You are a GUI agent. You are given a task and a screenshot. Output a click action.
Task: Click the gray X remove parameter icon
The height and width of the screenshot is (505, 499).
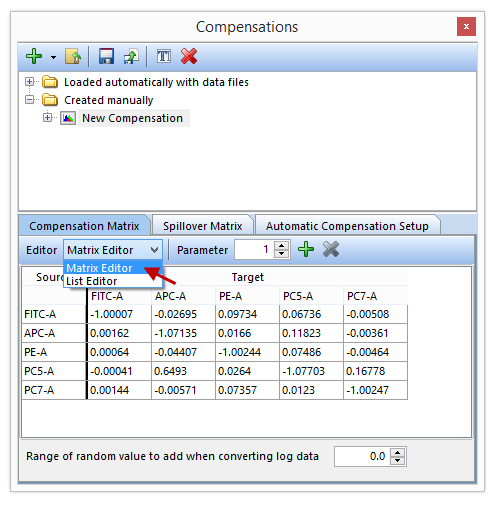coord(331,249)
